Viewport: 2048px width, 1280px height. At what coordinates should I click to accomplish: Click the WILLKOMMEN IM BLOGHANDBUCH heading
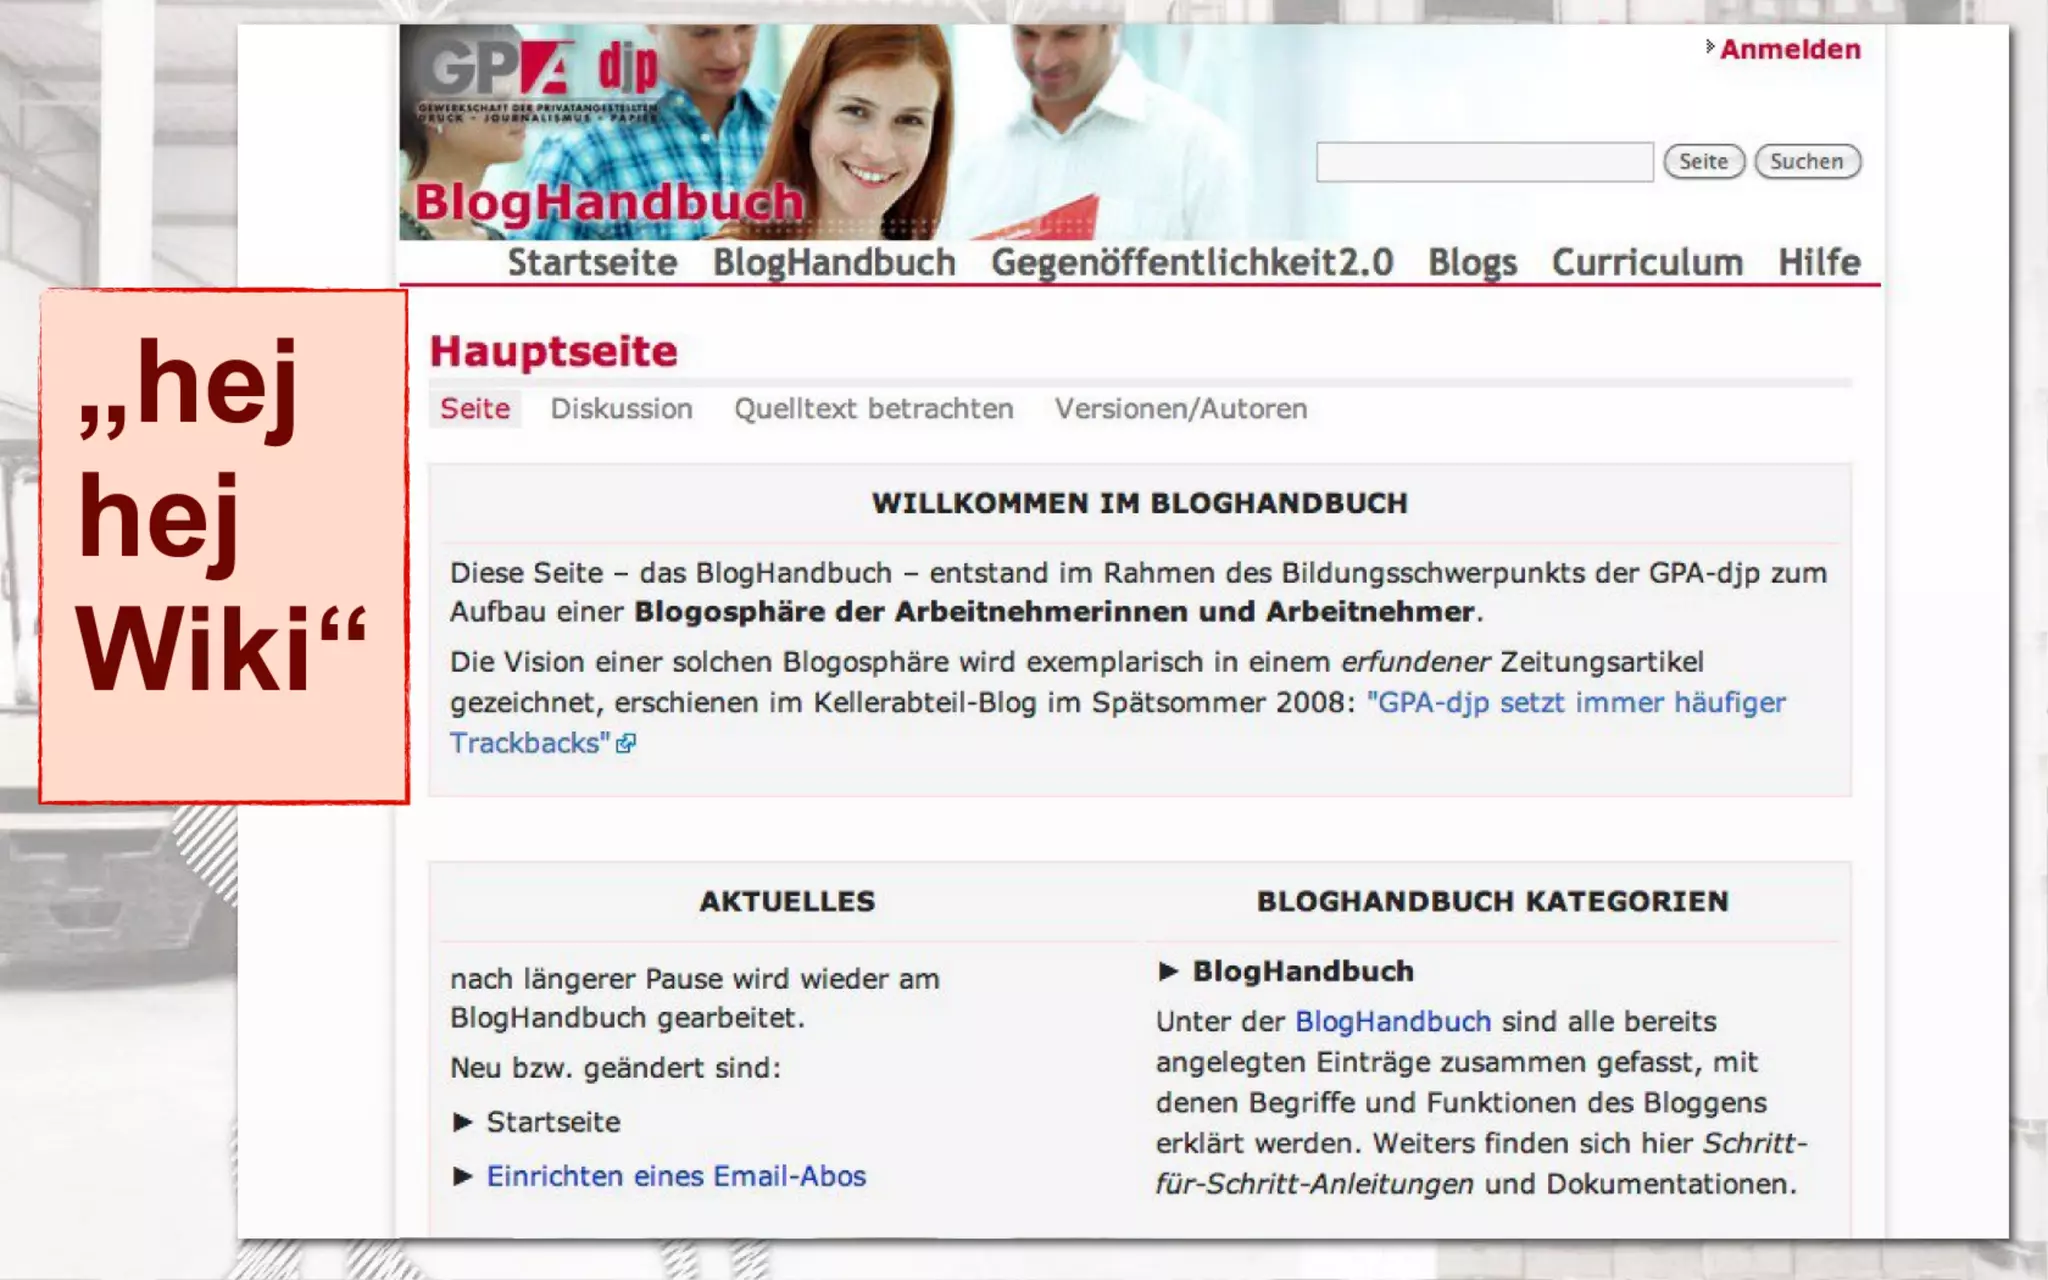(x=1140, y=503)
